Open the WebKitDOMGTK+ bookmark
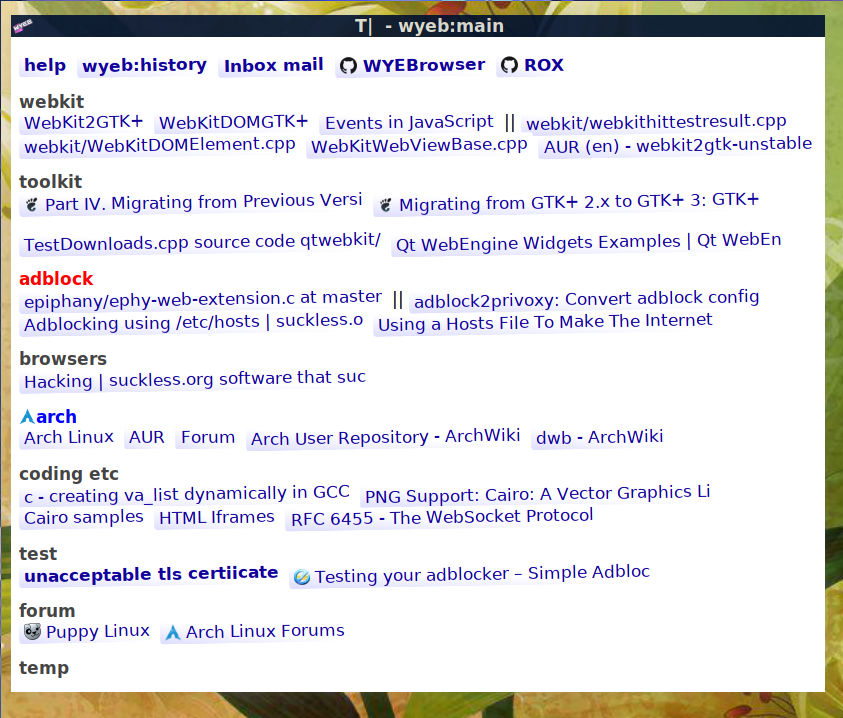Image resolution: width=843 pixels, height=718 pixels. pos(233,122)
